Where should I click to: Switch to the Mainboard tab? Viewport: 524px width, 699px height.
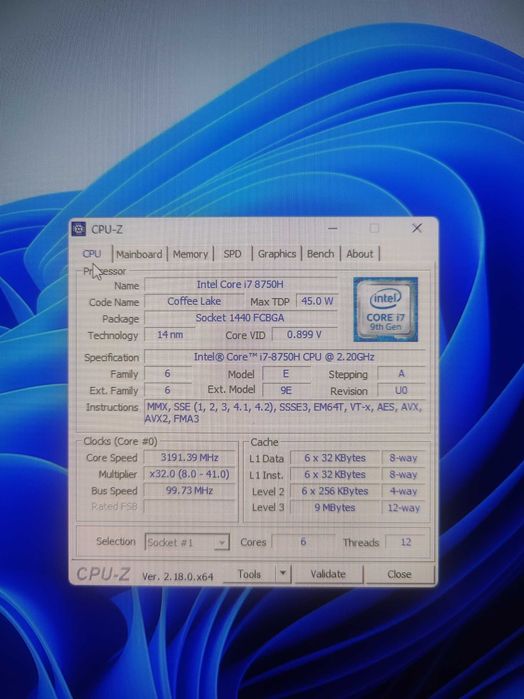click(139, 254)
